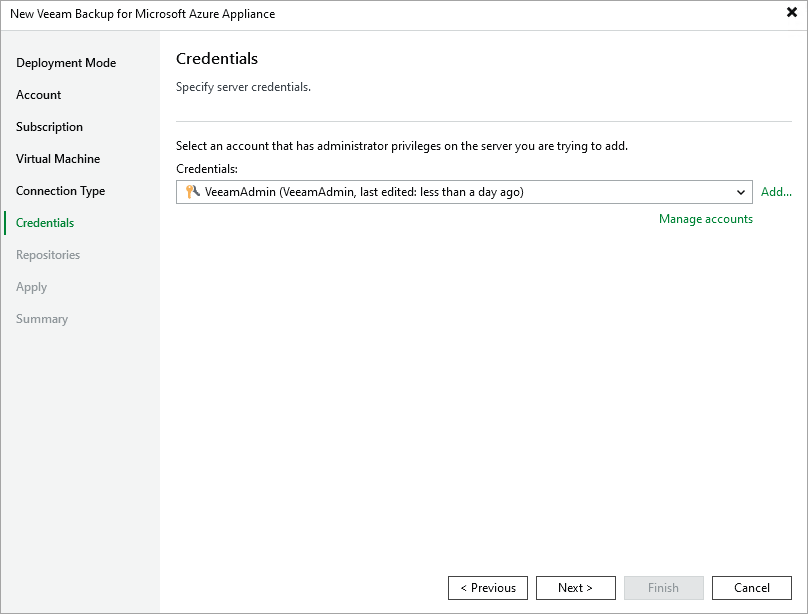This screenshot has width=808, height=614.
Task: Click the administrator privileges instruction text
Action: point(402,146)
